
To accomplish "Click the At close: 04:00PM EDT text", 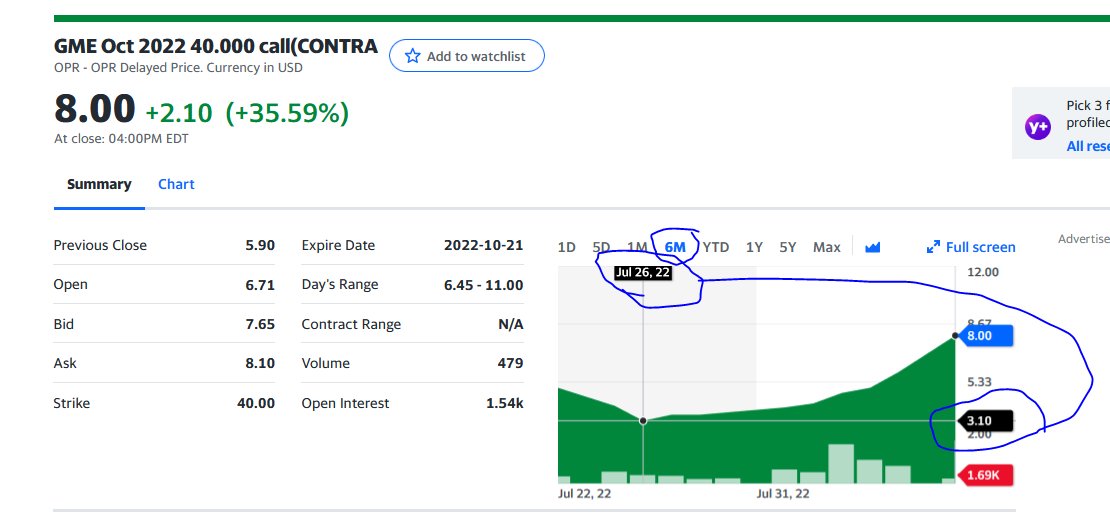I will (121, 139).
